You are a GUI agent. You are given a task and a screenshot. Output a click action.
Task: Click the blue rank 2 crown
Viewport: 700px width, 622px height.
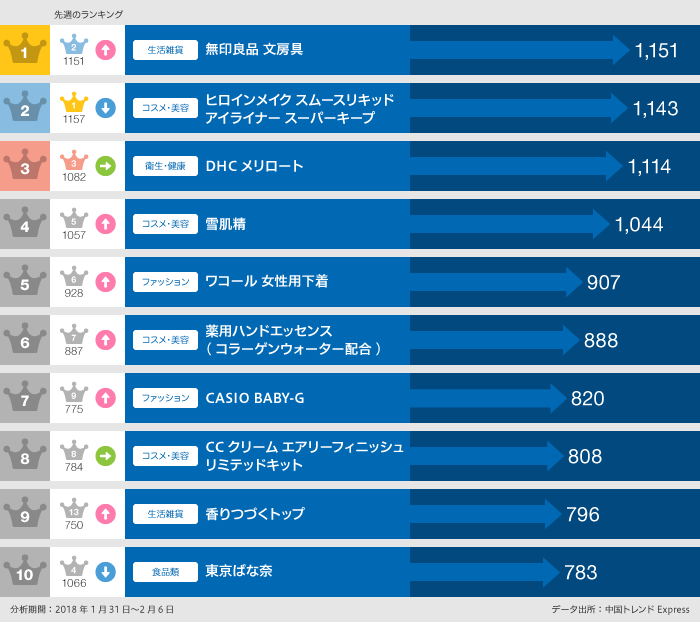tap(24, 108)
